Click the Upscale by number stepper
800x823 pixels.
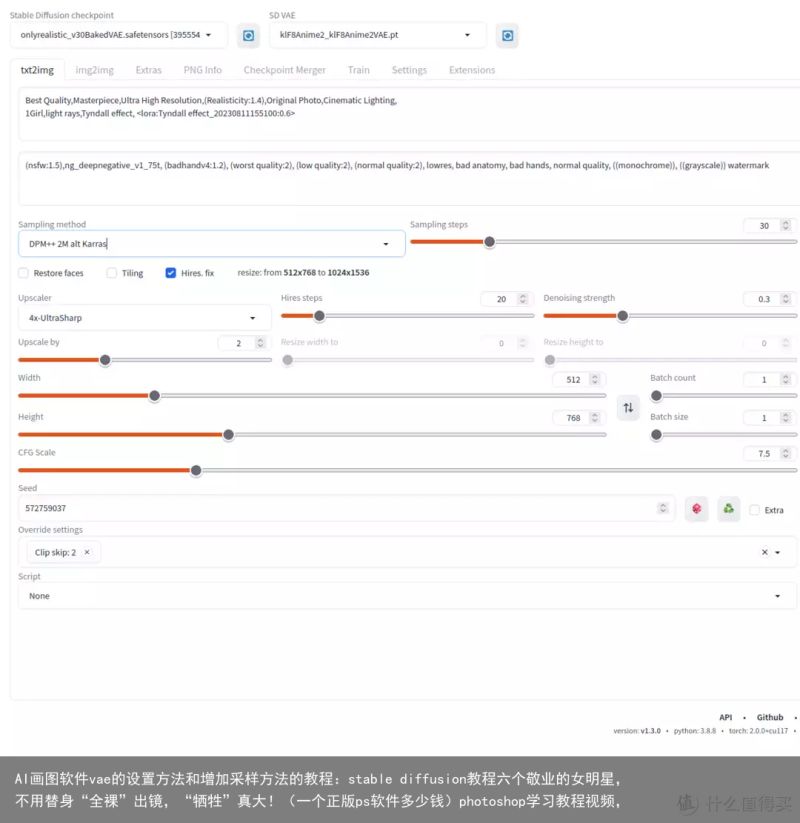260,343
